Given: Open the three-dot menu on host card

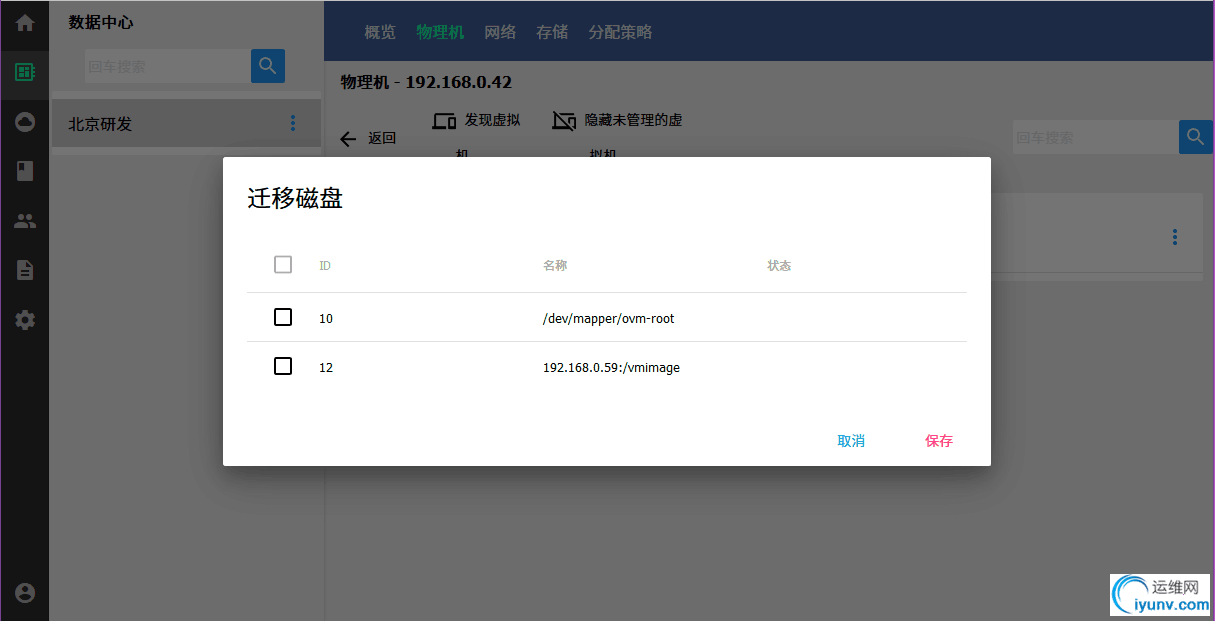Looking at the screenshot, I should [x=1175, y=237].
